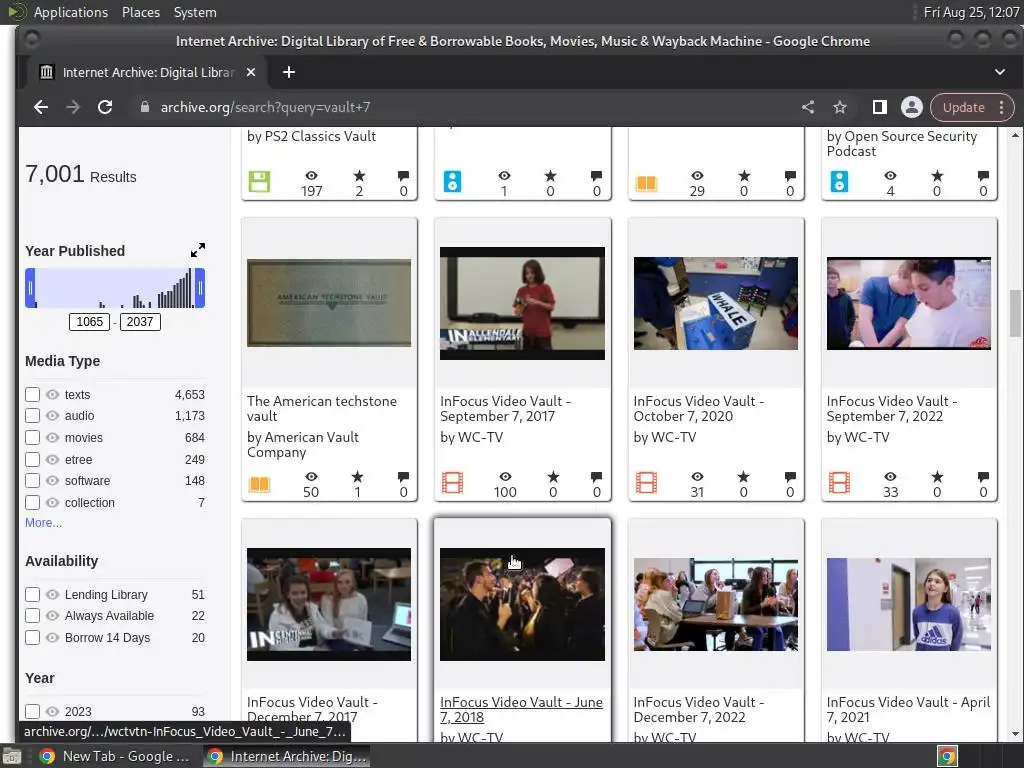Click the favorite star on American techstone vault card
Image resolution: width=1024 pixels, height=768 pixels.
pyautogui.click(x=357, y=477)
